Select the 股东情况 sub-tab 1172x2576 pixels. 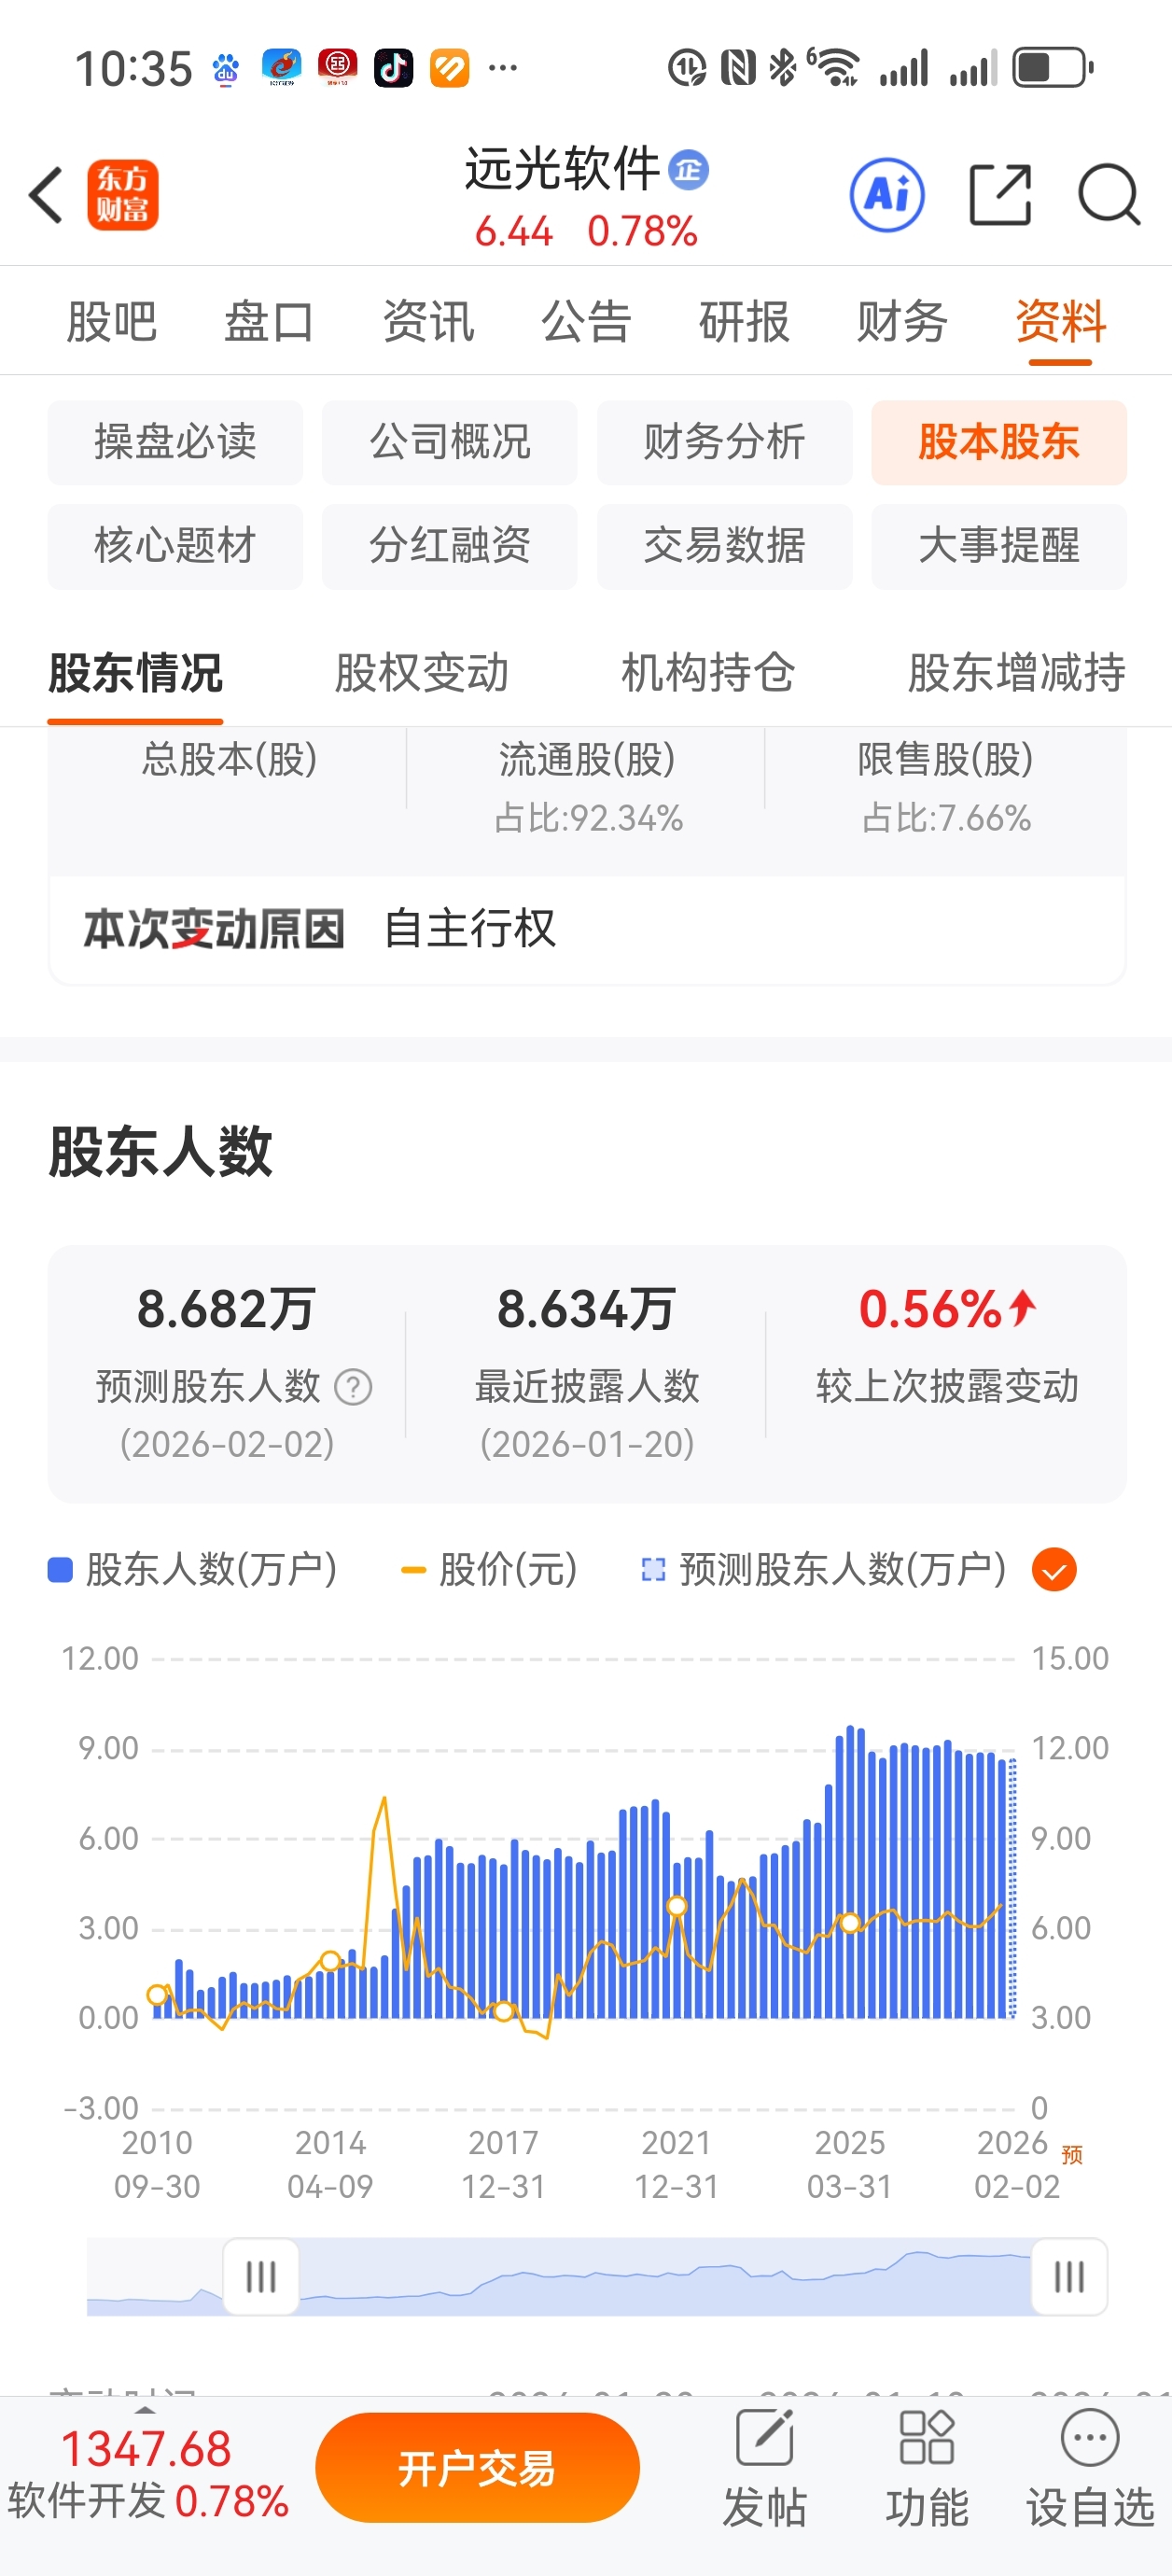[x=136, y=672]
